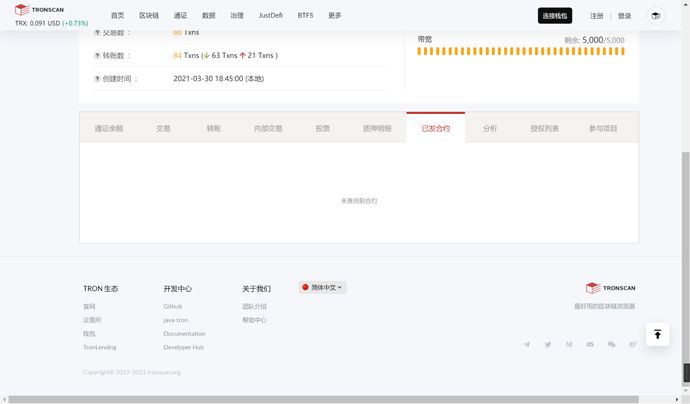690x404 pixels.
Task: Switch to the 通证余额 tab
Action: pyautogui.click(x=109, y=128)
